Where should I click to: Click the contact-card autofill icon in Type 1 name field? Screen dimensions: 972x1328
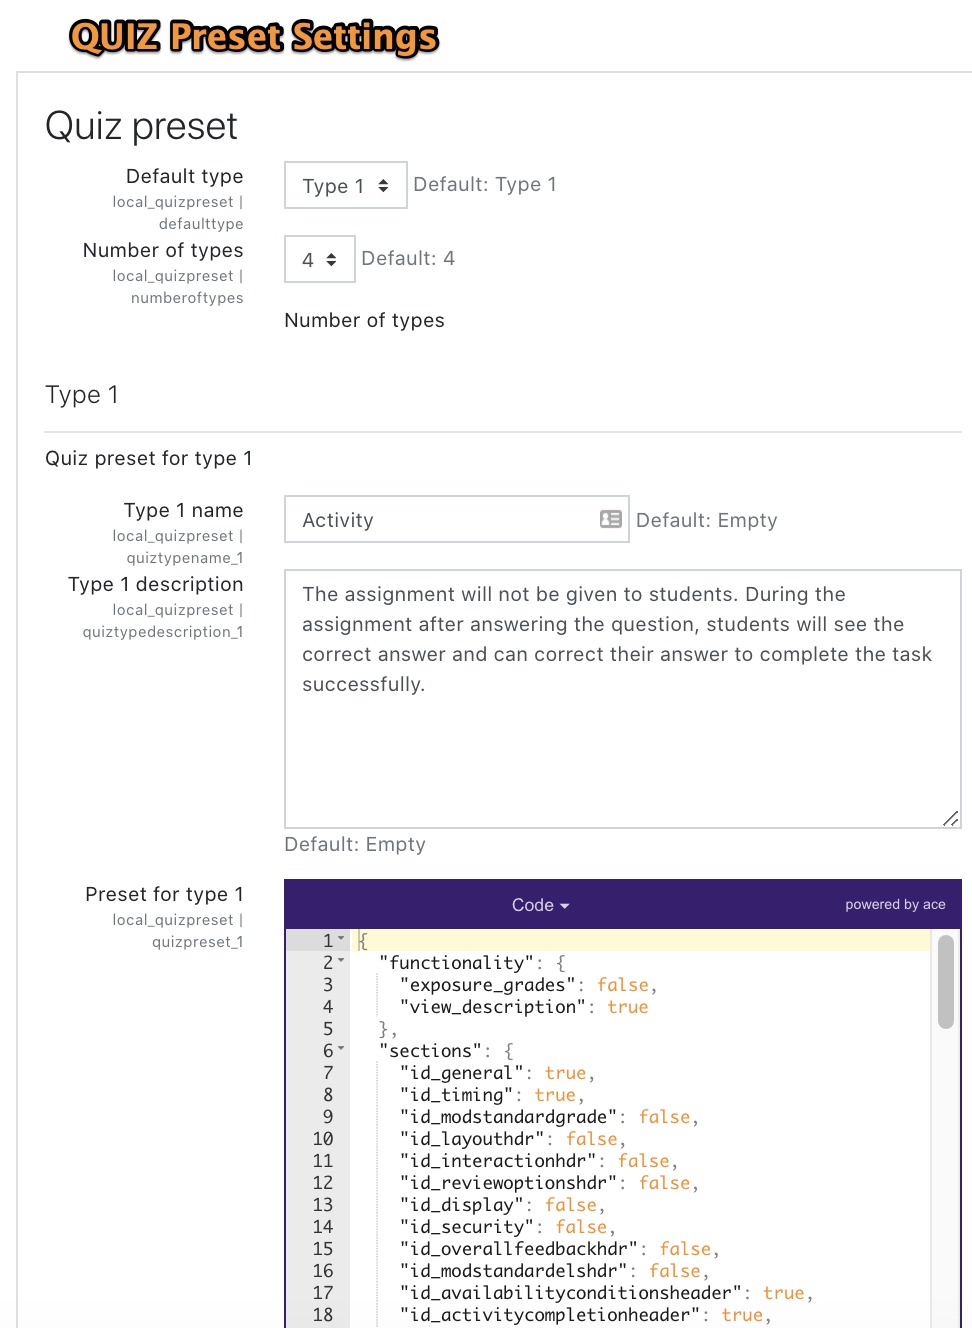[x=610, y=519]
